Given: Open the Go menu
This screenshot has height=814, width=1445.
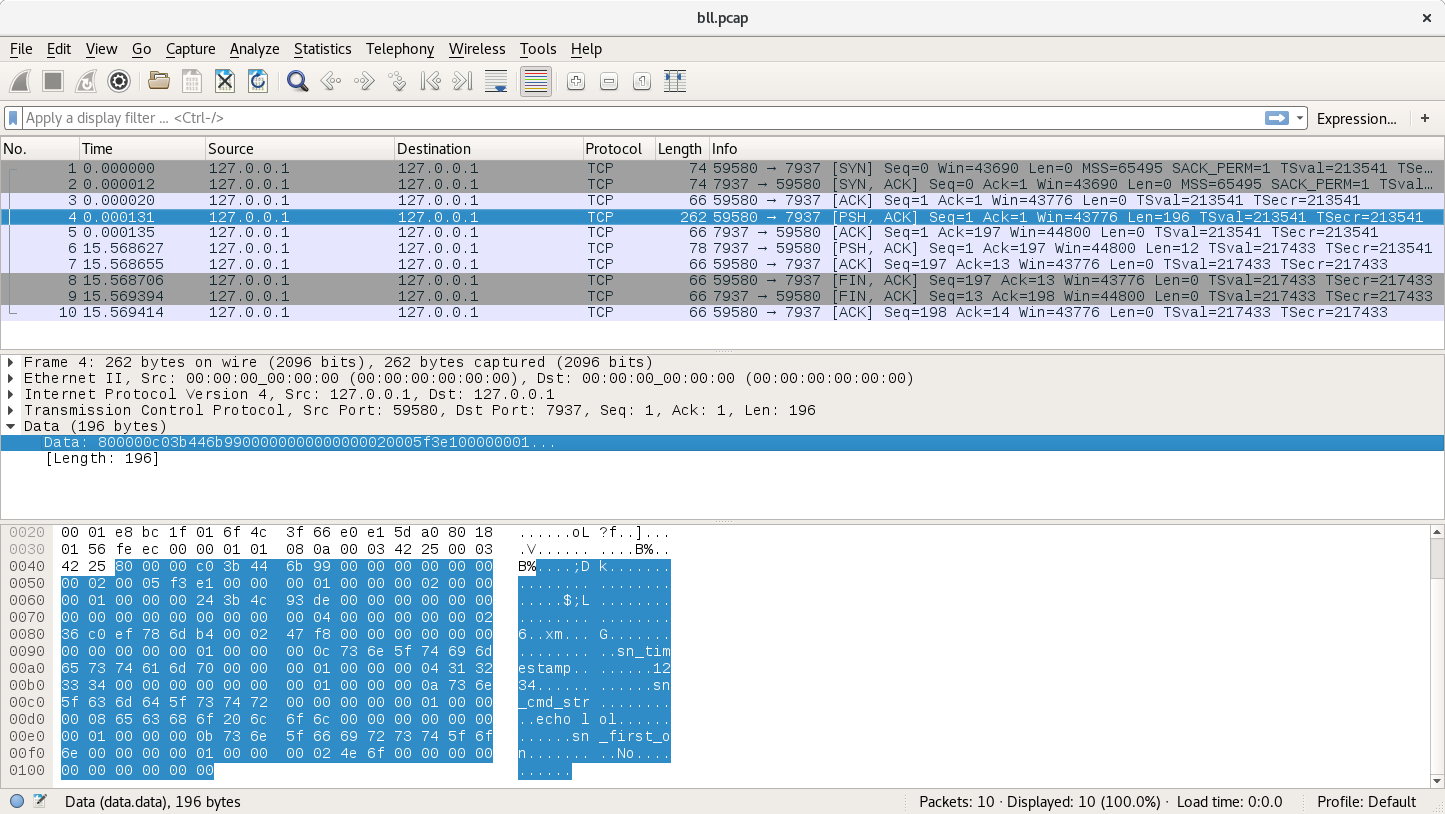Looking at the screenshot, I should point(141,49).
